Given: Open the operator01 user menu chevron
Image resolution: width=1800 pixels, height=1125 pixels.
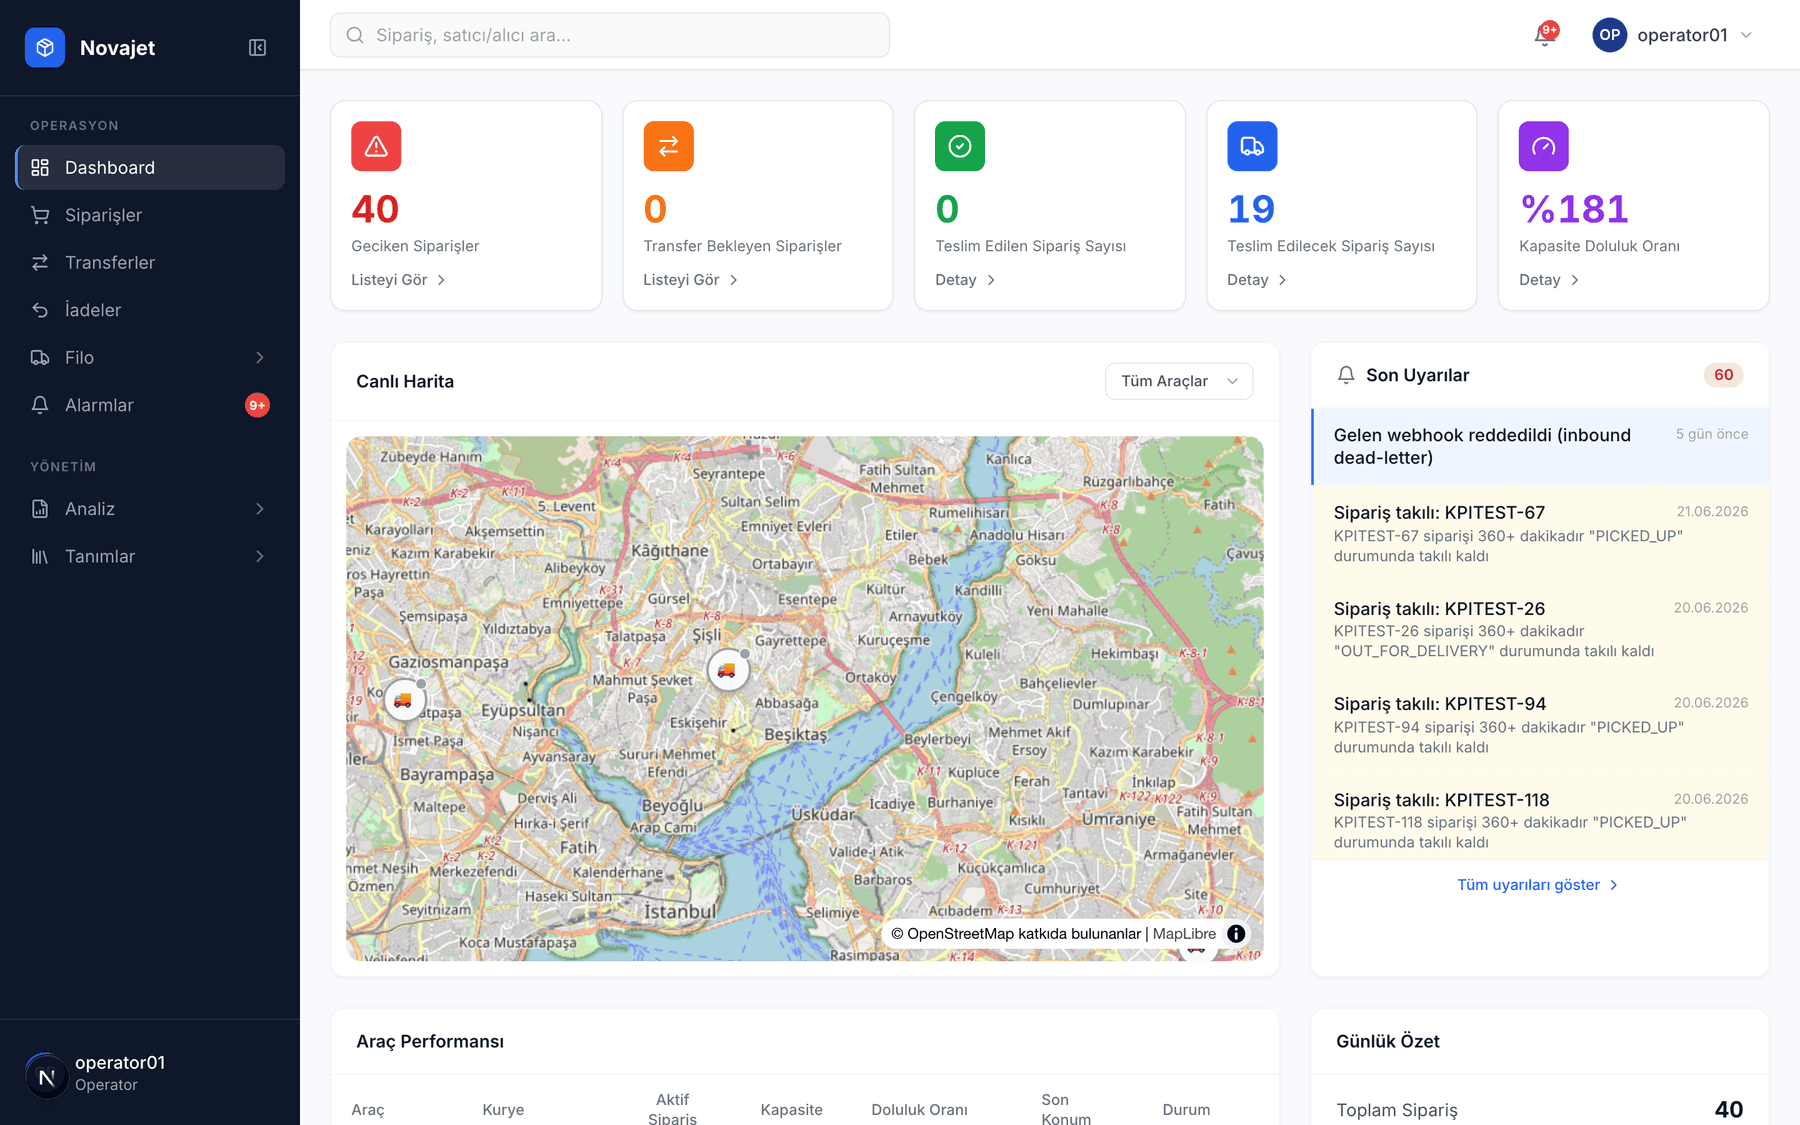Looking at the screenshot, I should coord(1746,35).
